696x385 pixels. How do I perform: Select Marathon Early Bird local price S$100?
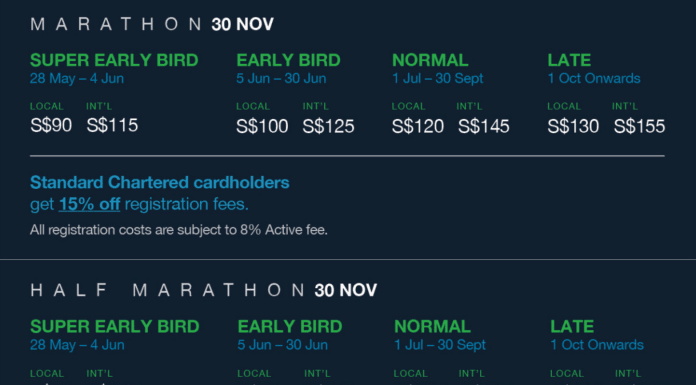coord(262,126)
